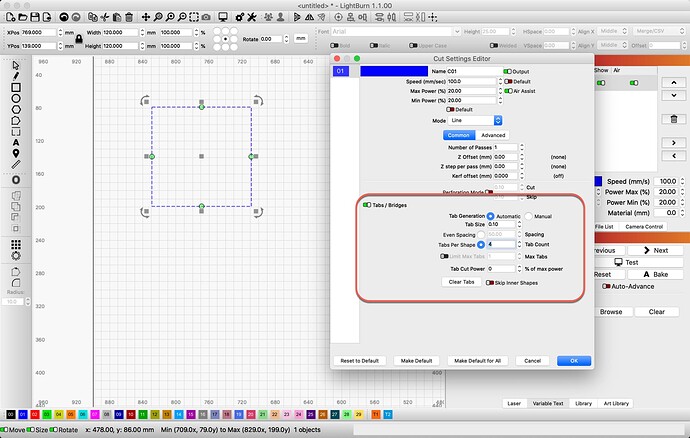
Task: Confirm with the OK button
Action: pos(574,361)
